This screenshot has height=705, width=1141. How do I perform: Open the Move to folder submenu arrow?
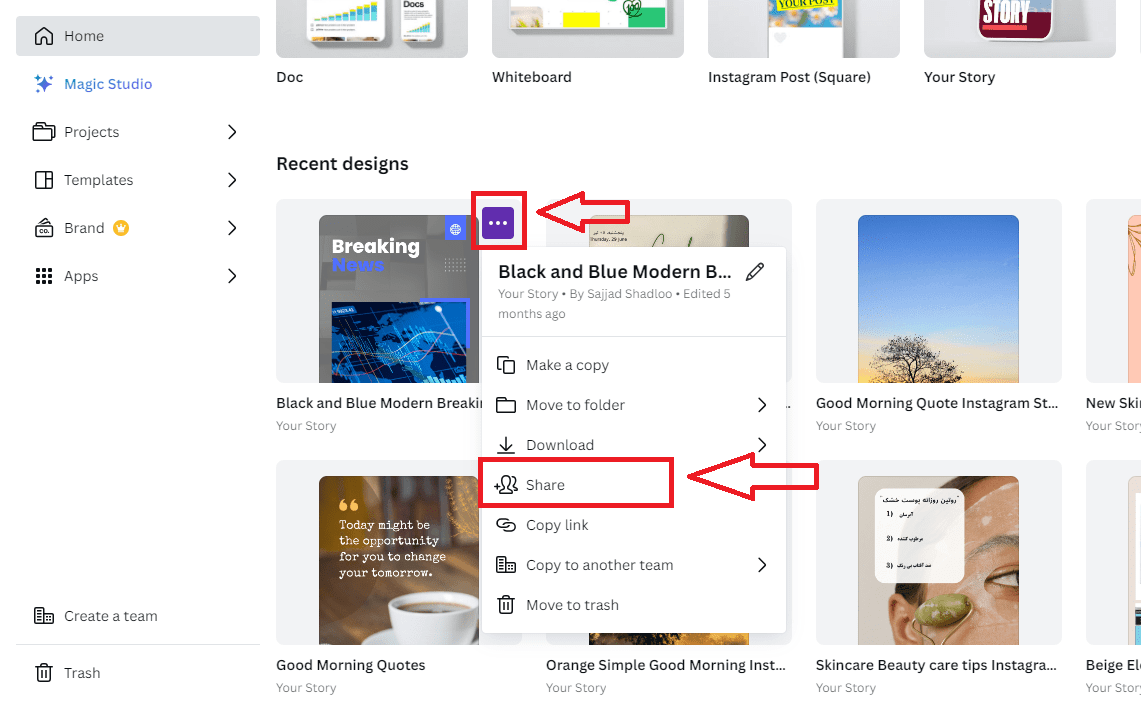[762, 405]
